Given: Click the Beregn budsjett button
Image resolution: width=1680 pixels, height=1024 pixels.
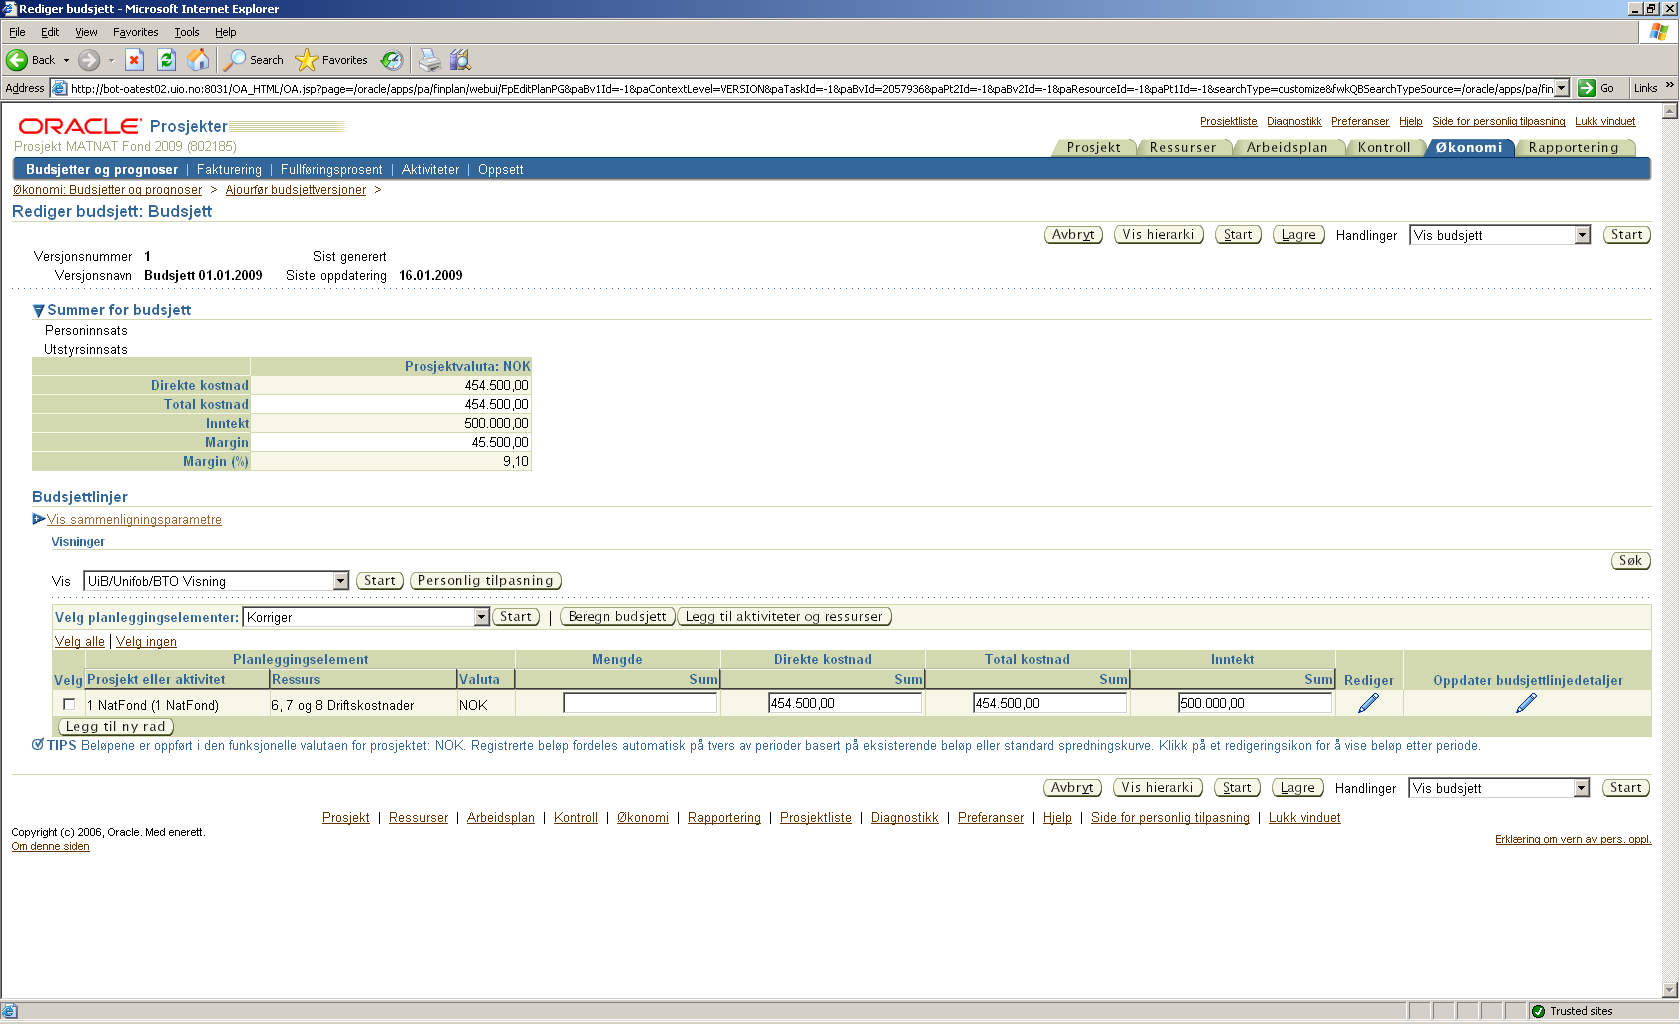Looking at the screenshot, I should pos(618,617).
